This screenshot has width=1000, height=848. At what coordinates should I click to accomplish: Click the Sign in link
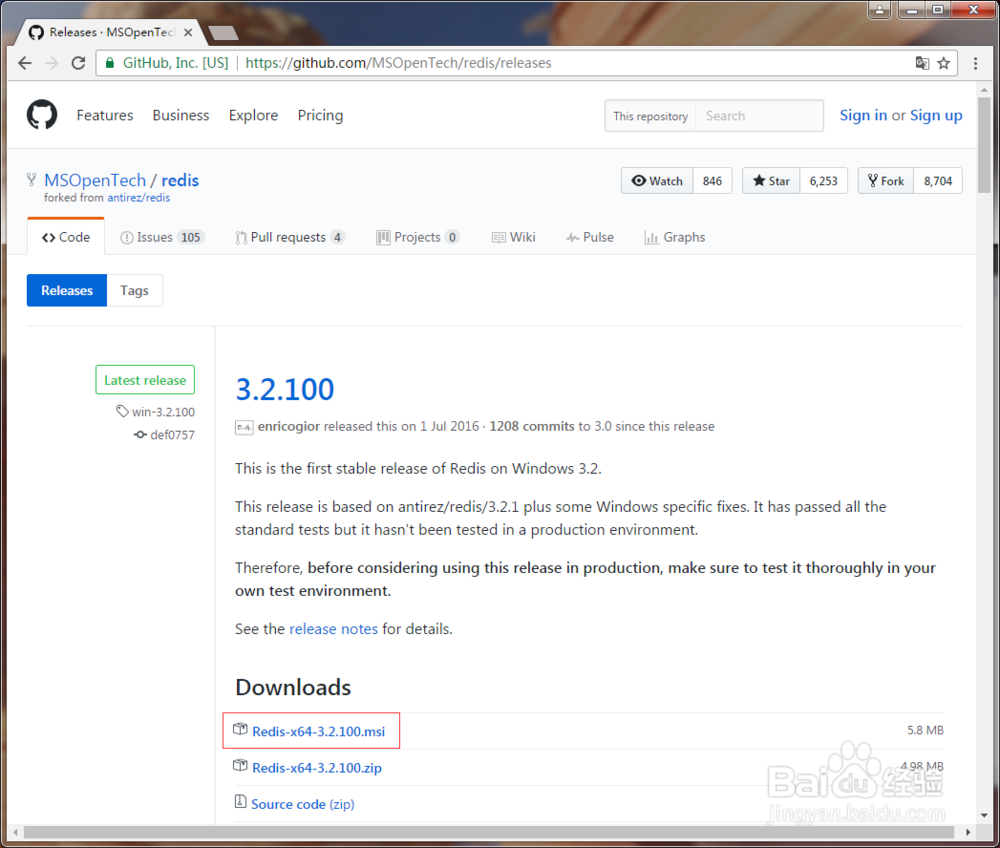pos(863,115)
